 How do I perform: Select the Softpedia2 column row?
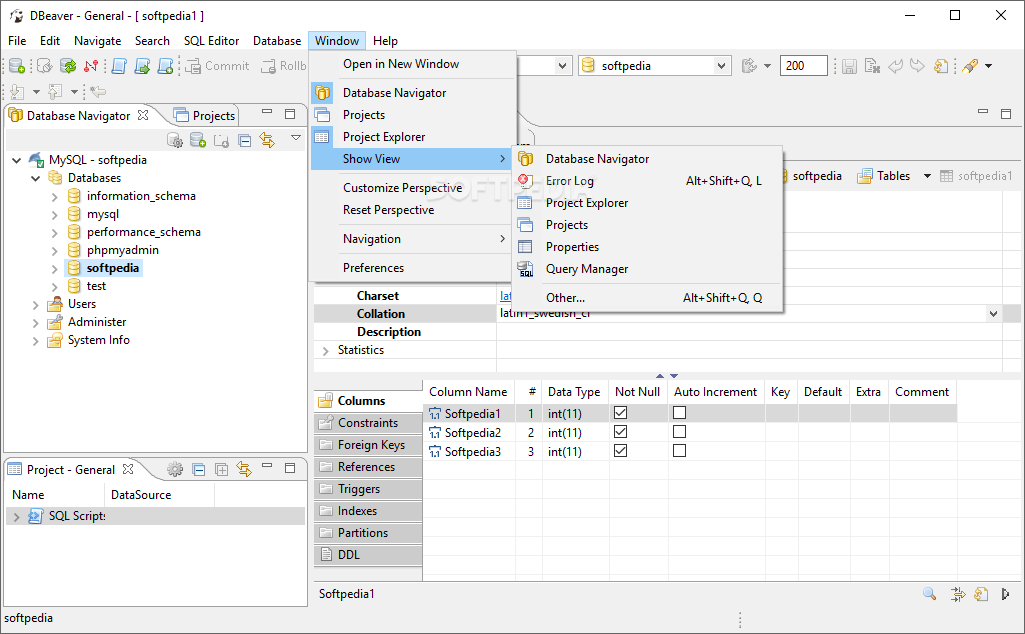coord(690,433)
